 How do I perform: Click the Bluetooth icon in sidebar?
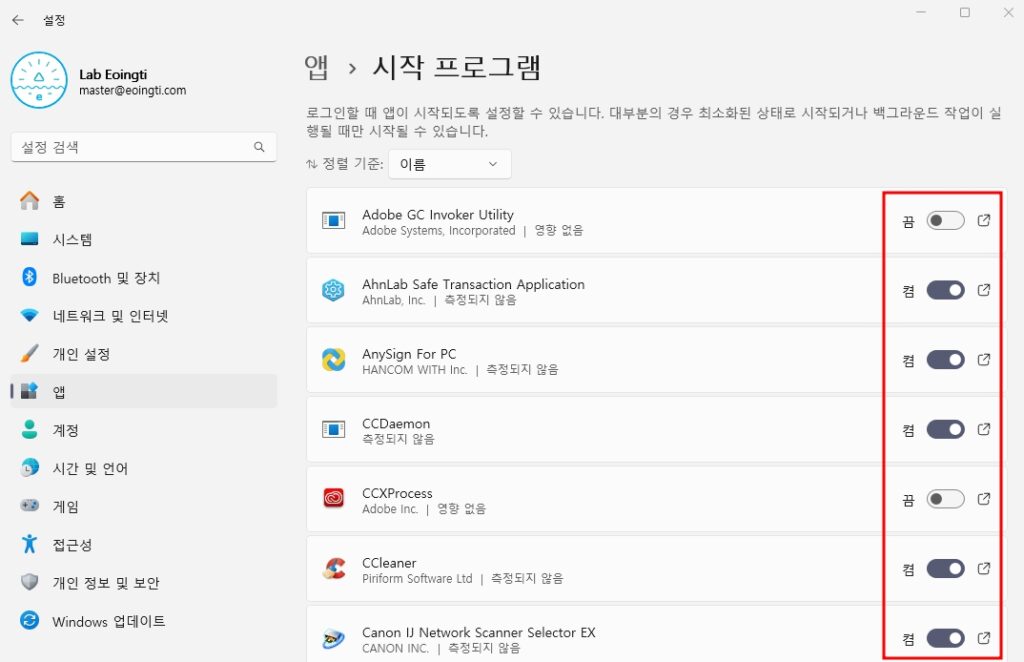29,277
